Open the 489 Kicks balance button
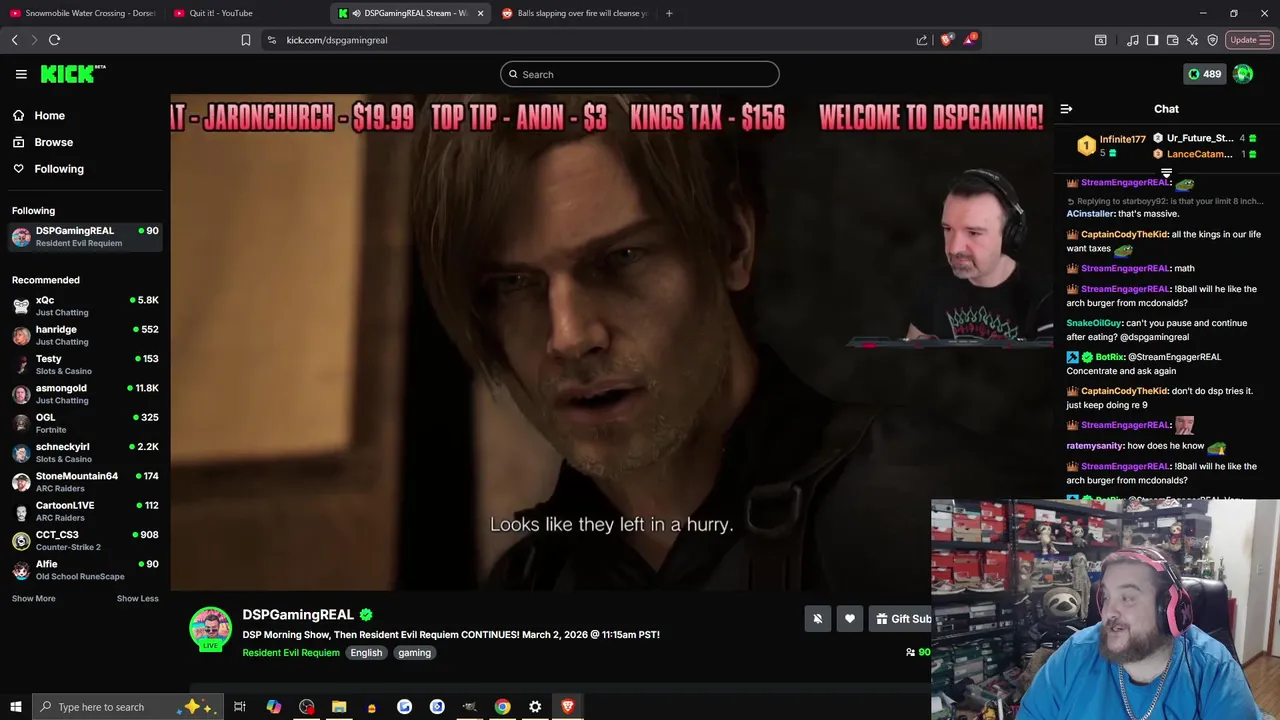This screenshot has width=1280, height=720. pos(1204,74)
